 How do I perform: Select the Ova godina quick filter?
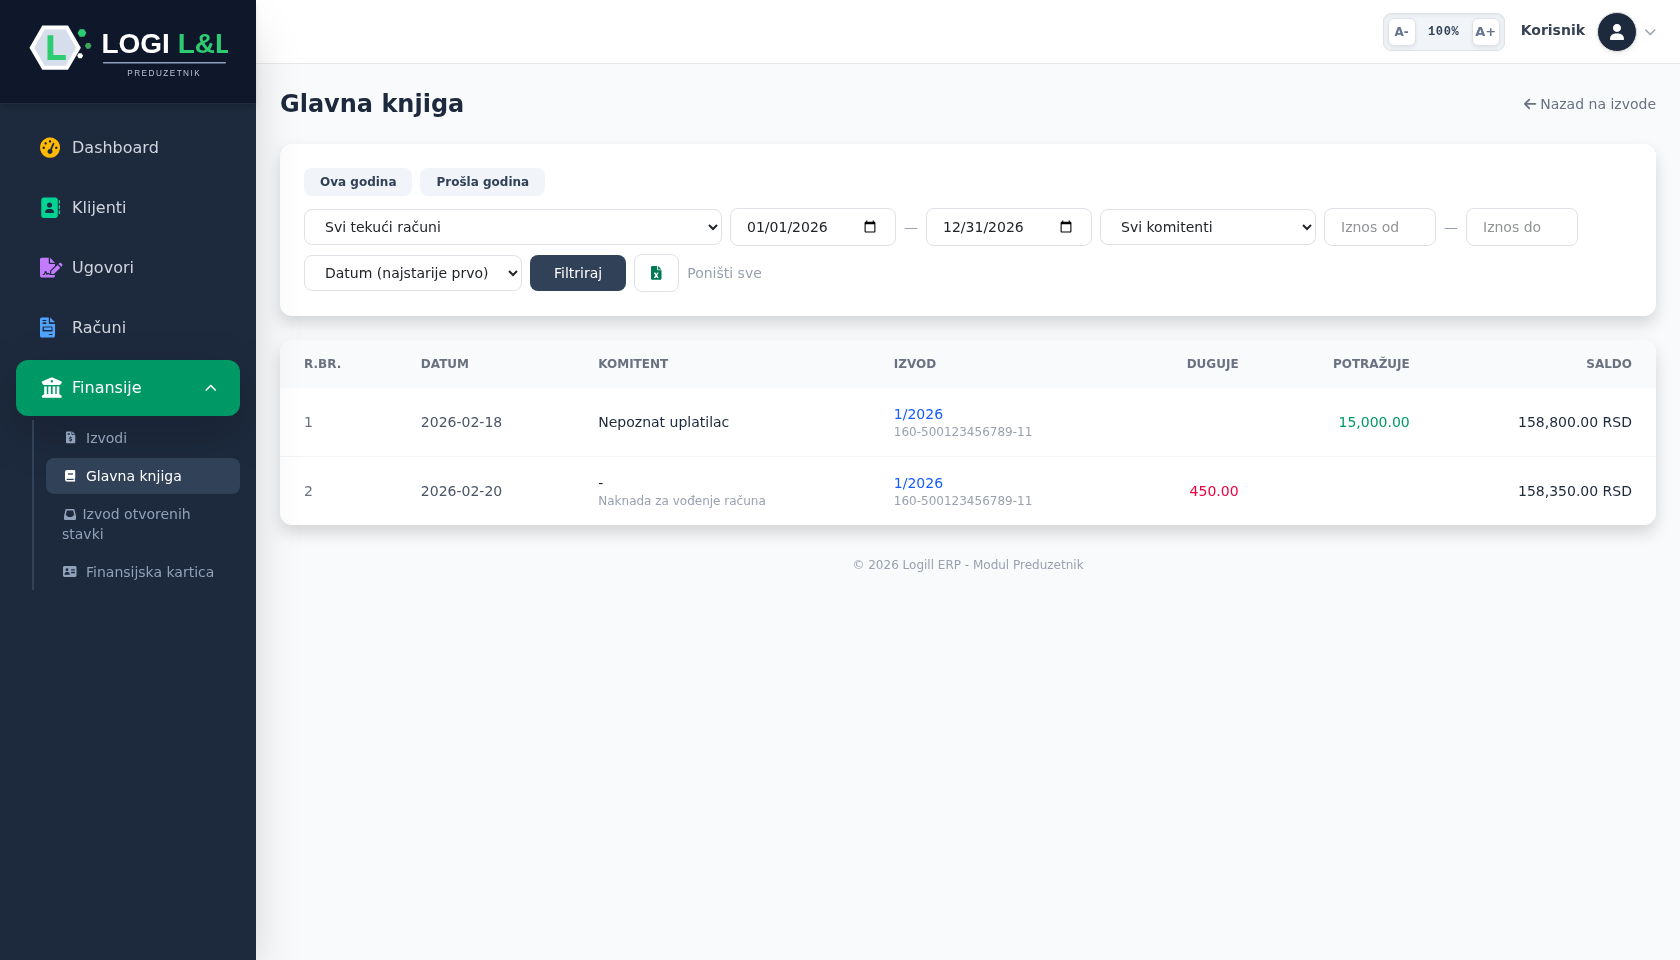pyautogui.click(x=358, y=182)
